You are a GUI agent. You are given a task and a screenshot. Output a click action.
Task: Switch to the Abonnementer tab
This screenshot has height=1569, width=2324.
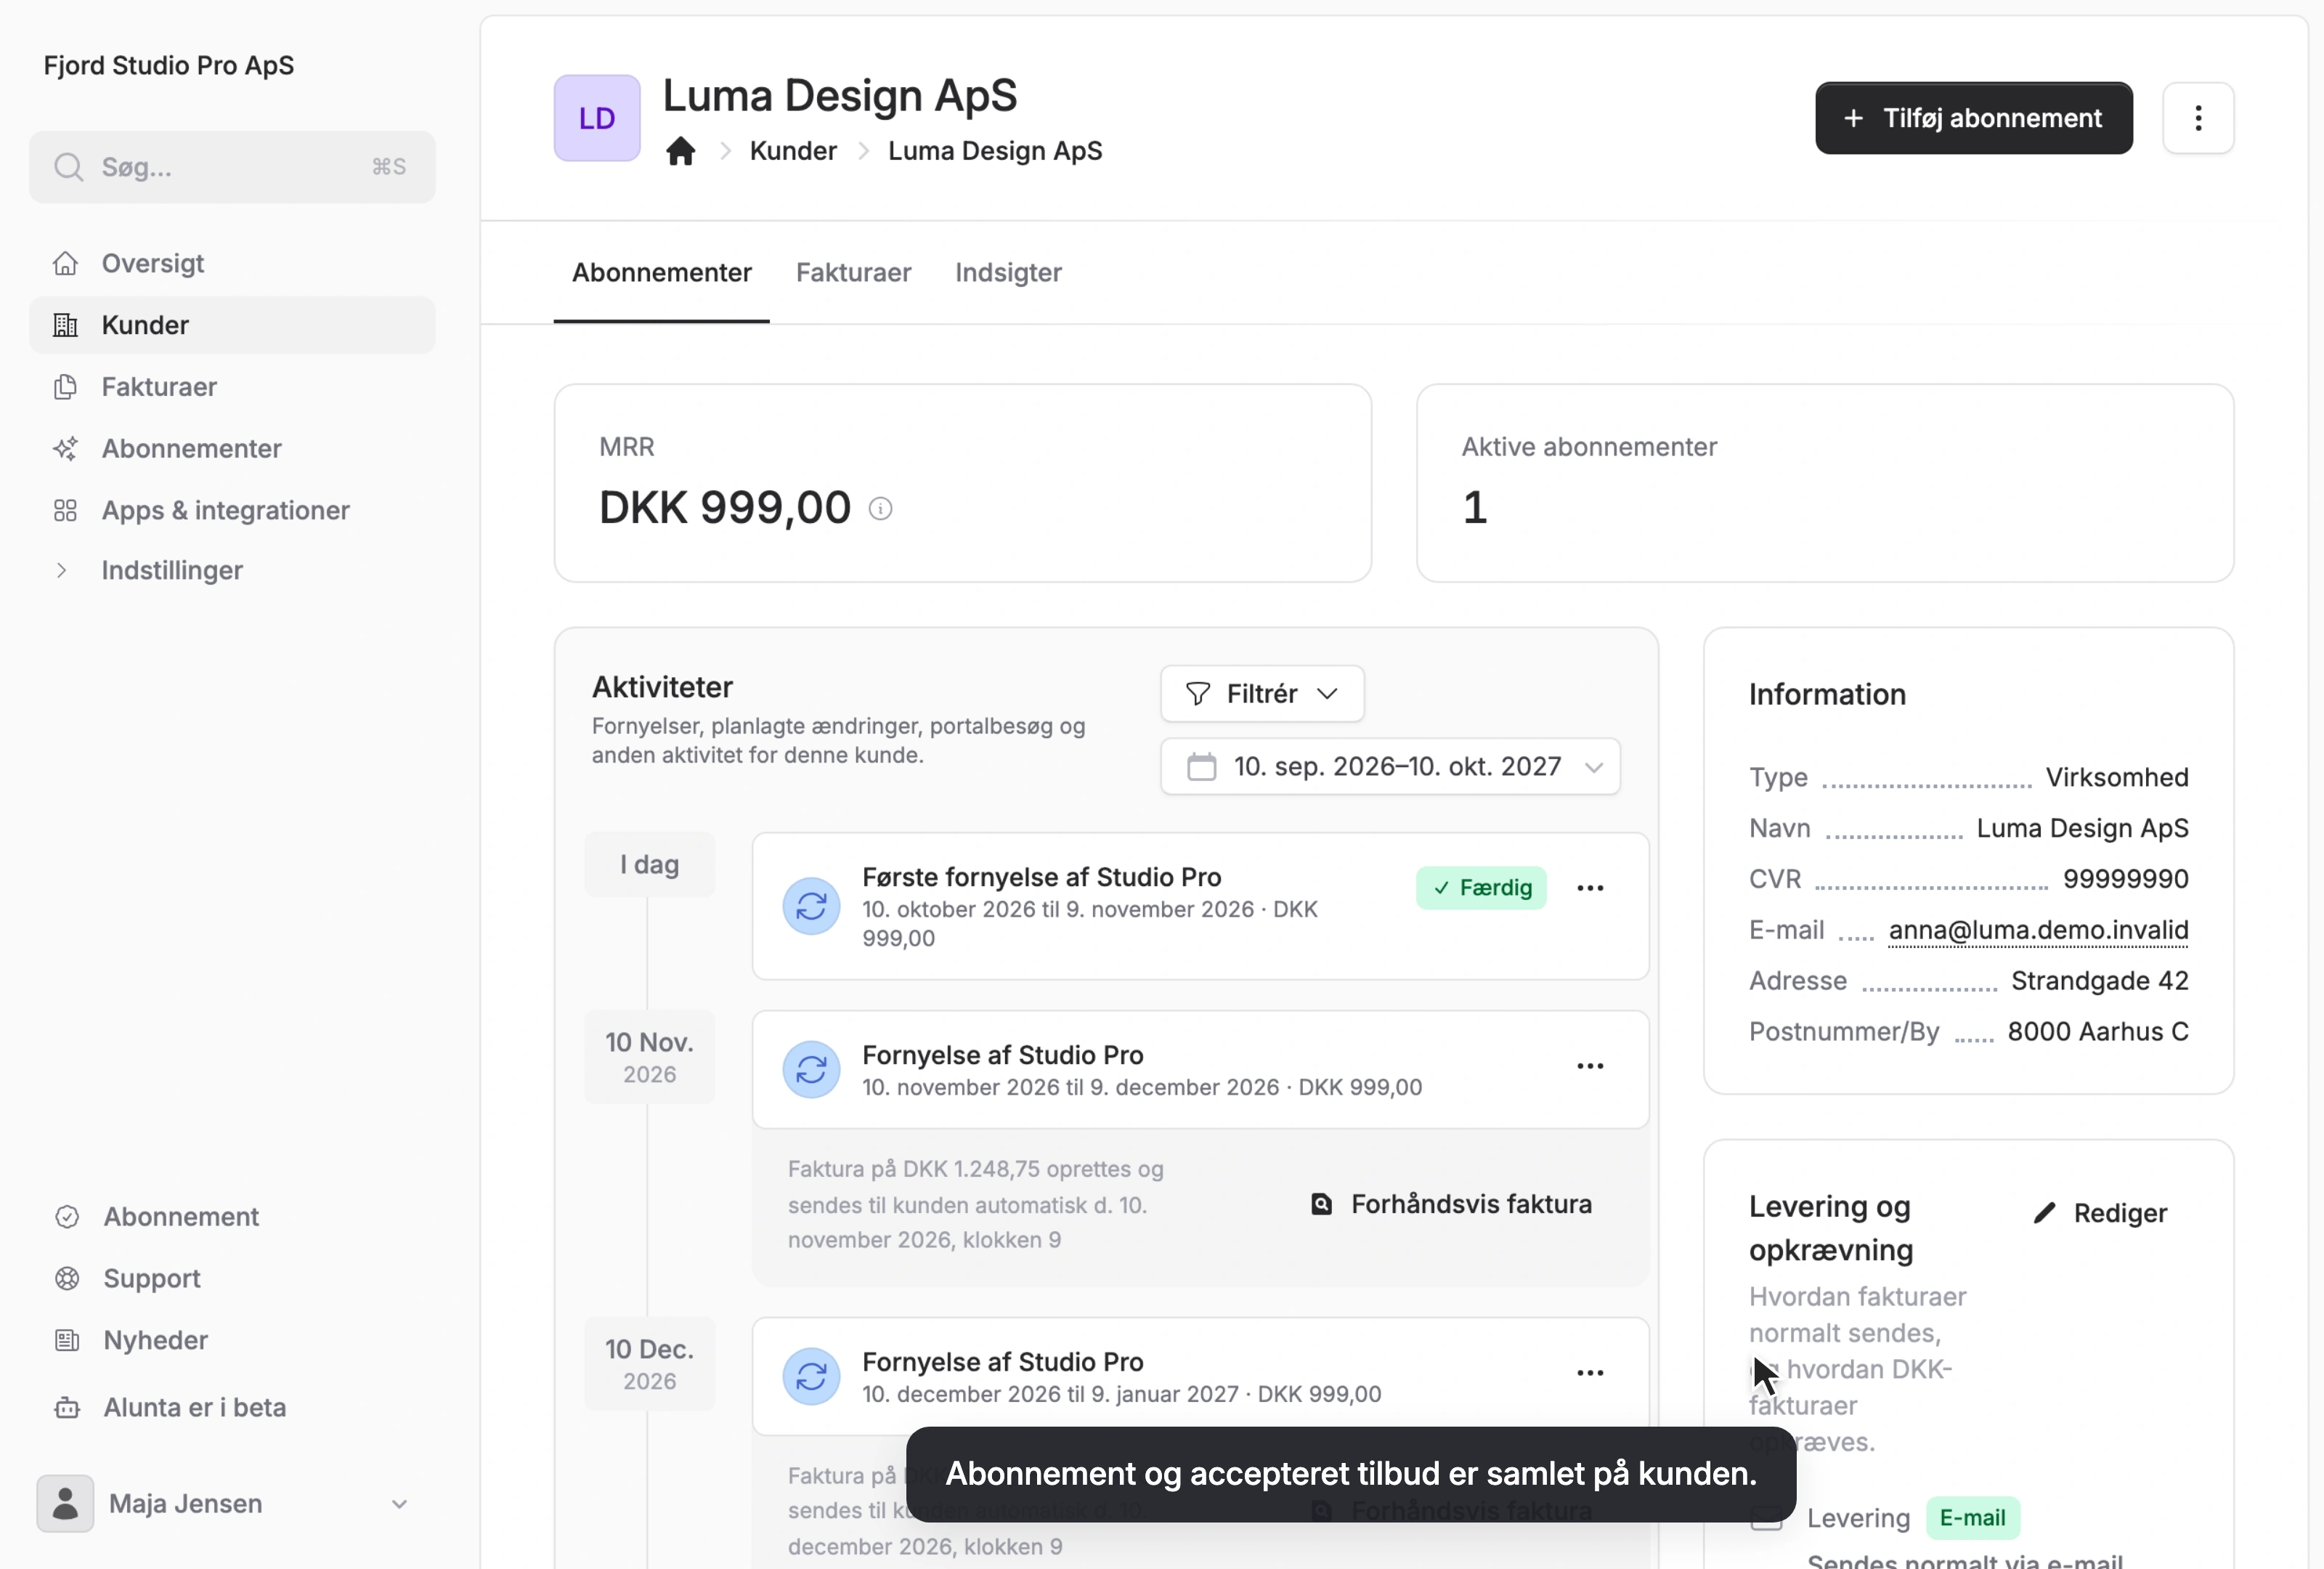[x=661, y=273]
